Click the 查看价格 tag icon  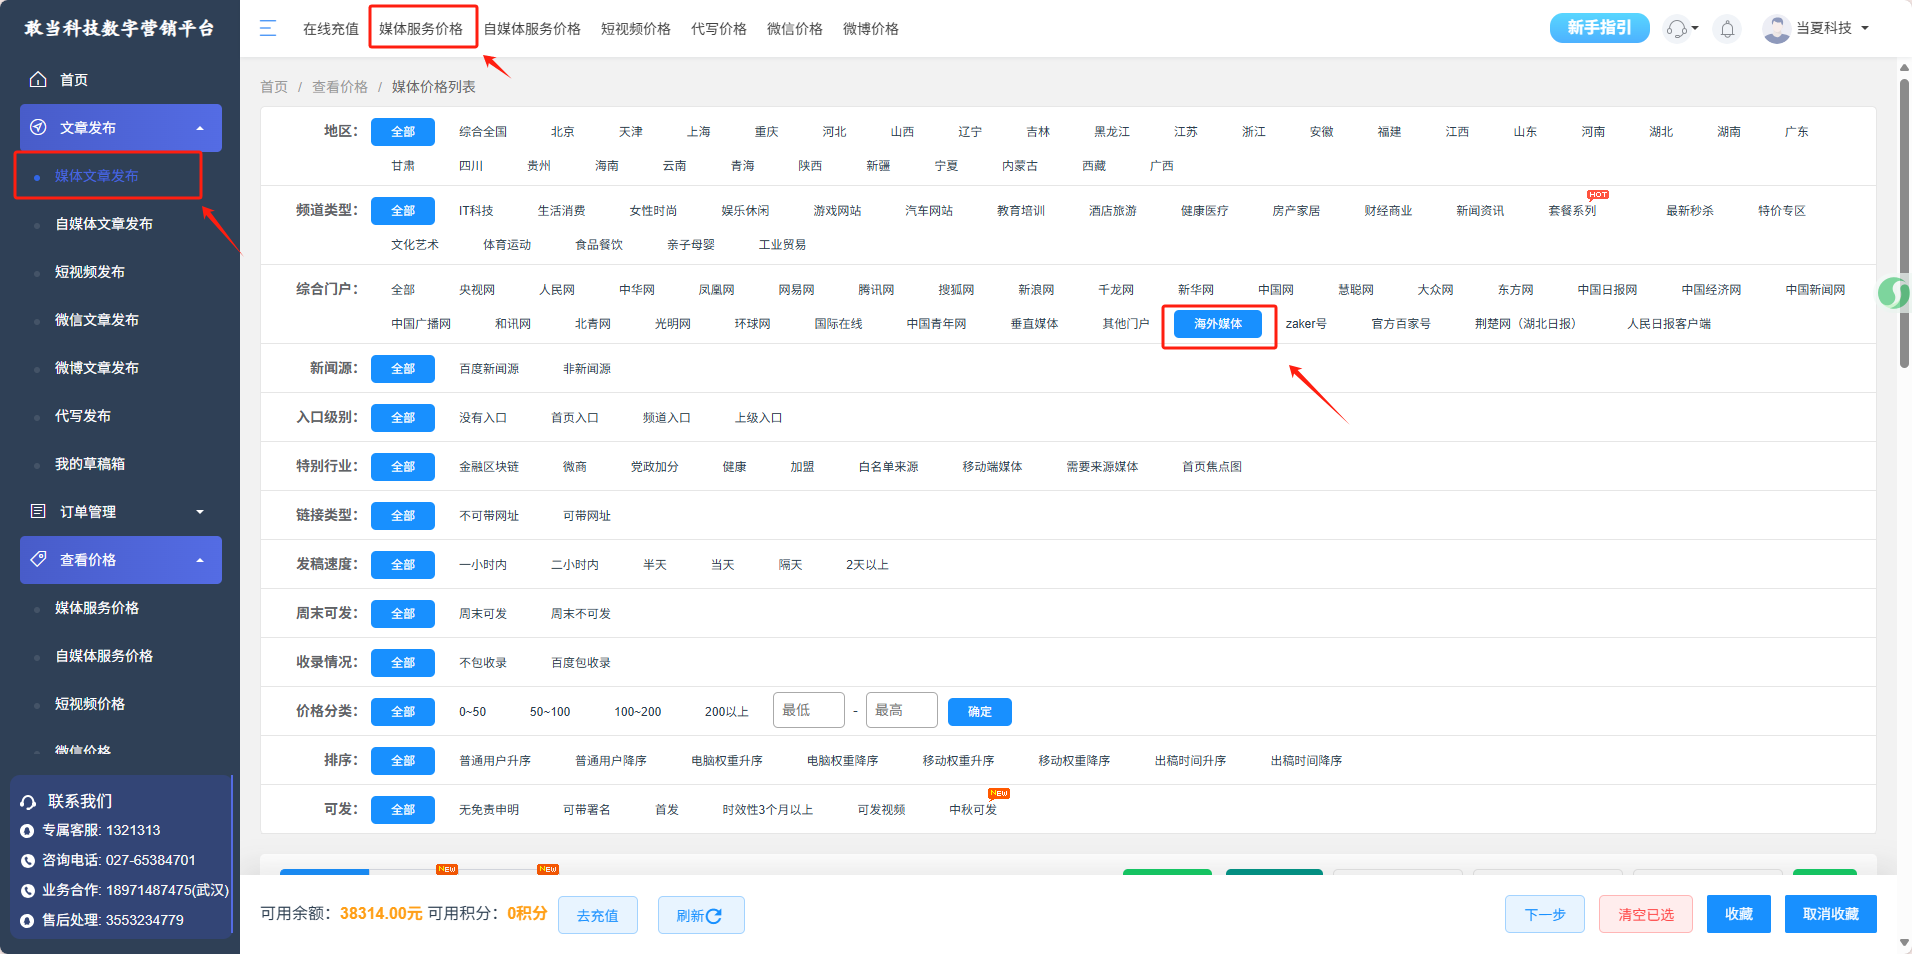(38, 559)
